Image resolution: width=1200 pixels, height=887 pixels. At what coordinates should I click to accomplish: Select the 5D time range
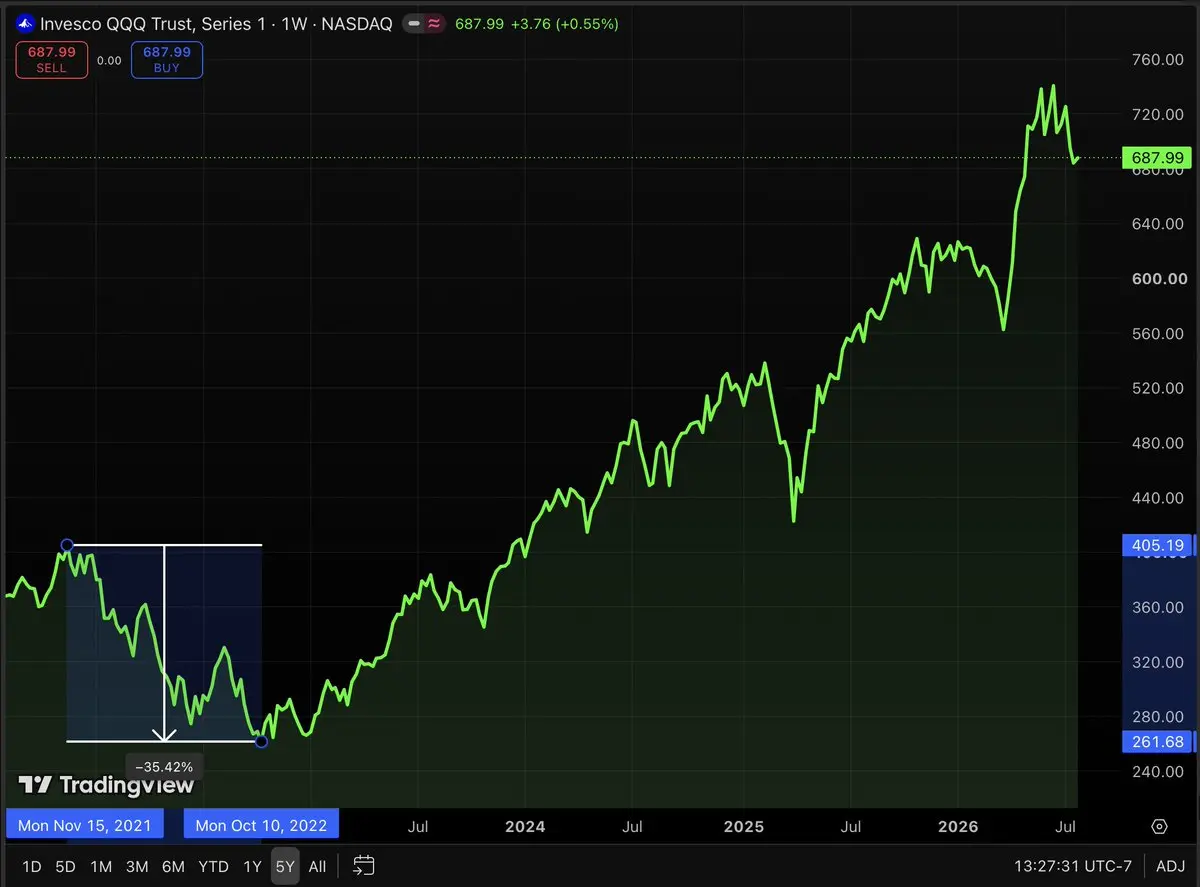tap(65, 866)
